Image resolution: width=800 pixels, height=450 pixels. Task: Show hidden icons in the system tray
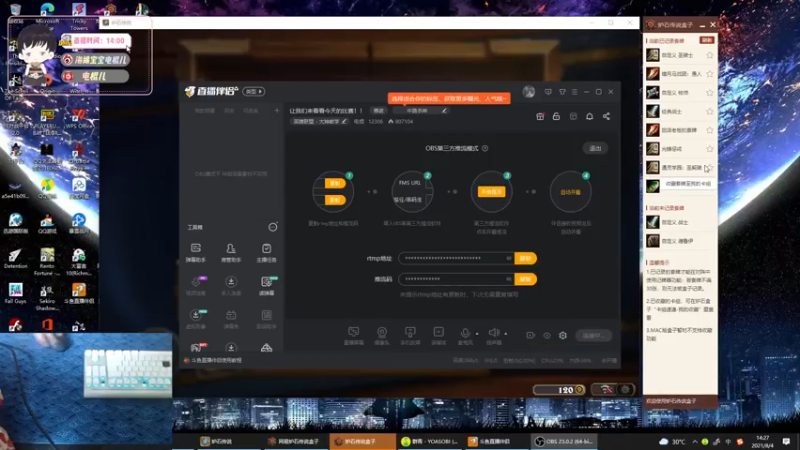[x=694, y=441]
